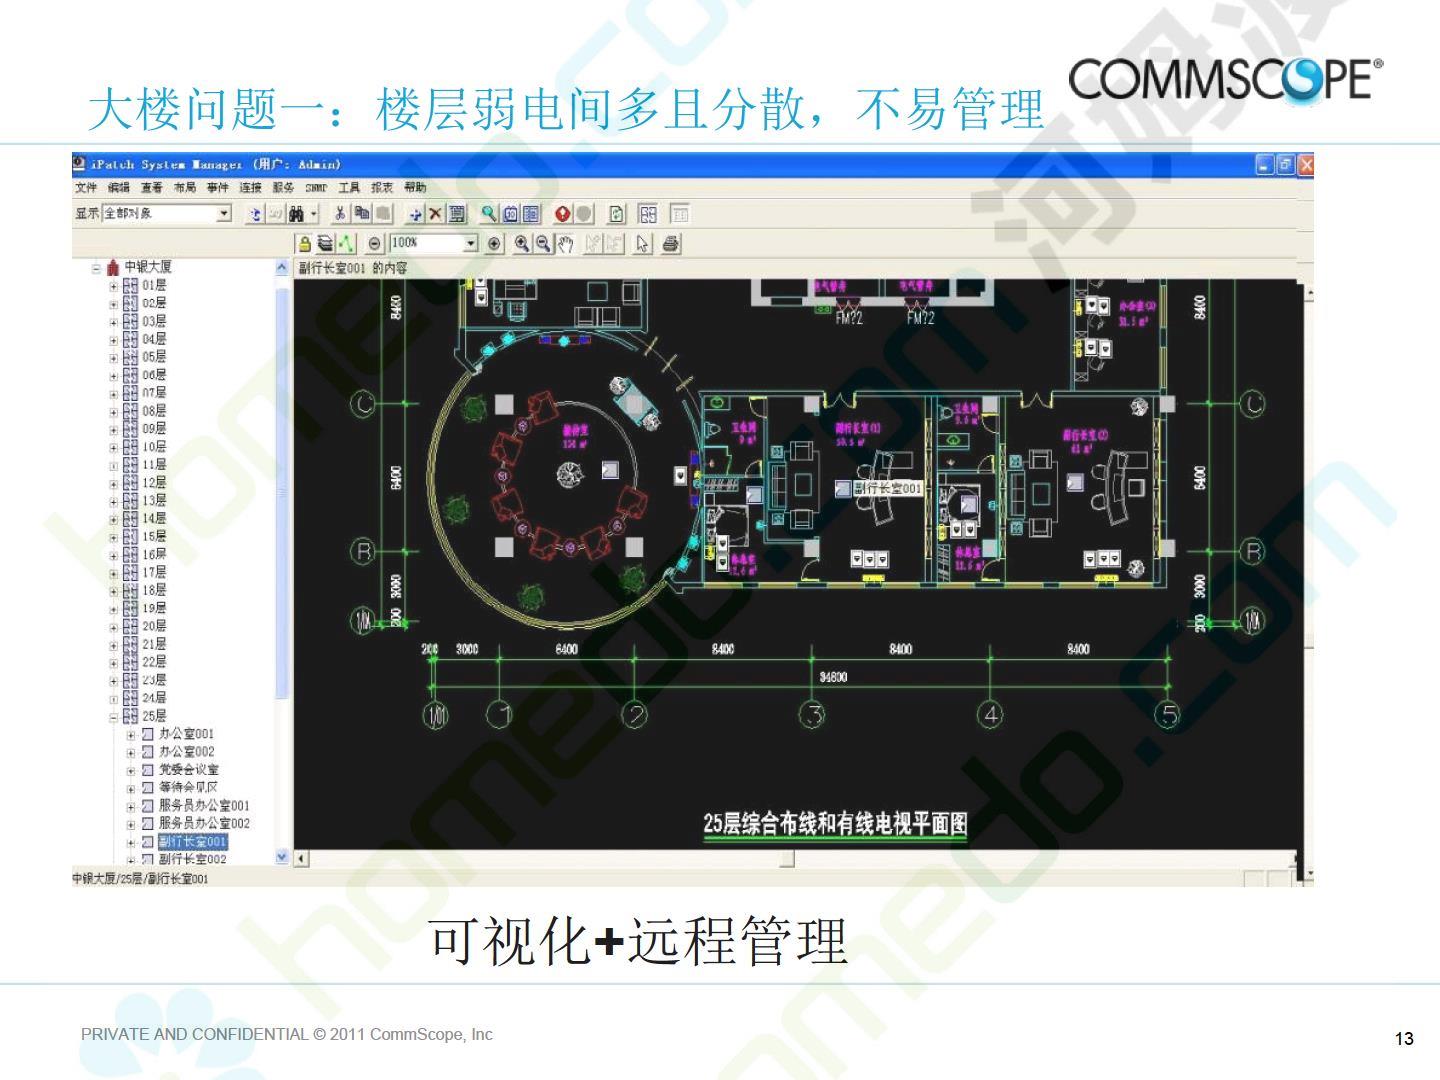
Task: Click status bar path 中银大厦/25层/副行长室001
Action: point(140,879)
